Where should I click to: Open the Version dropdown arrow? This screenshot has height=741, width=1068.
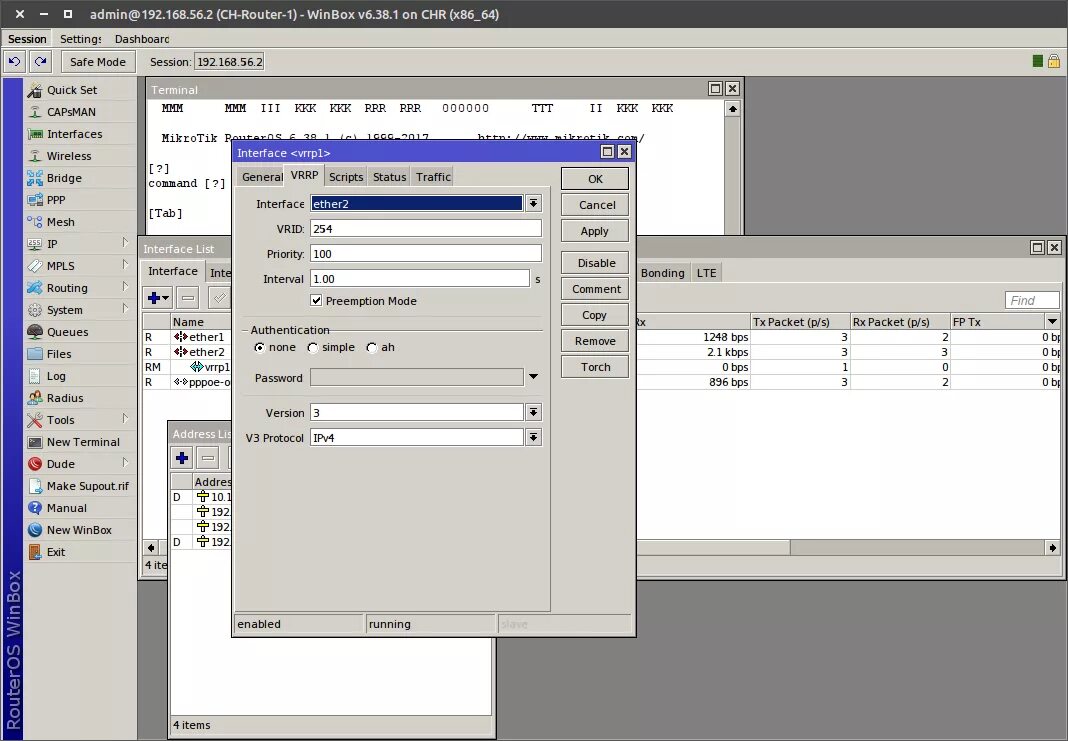point(533,412)
